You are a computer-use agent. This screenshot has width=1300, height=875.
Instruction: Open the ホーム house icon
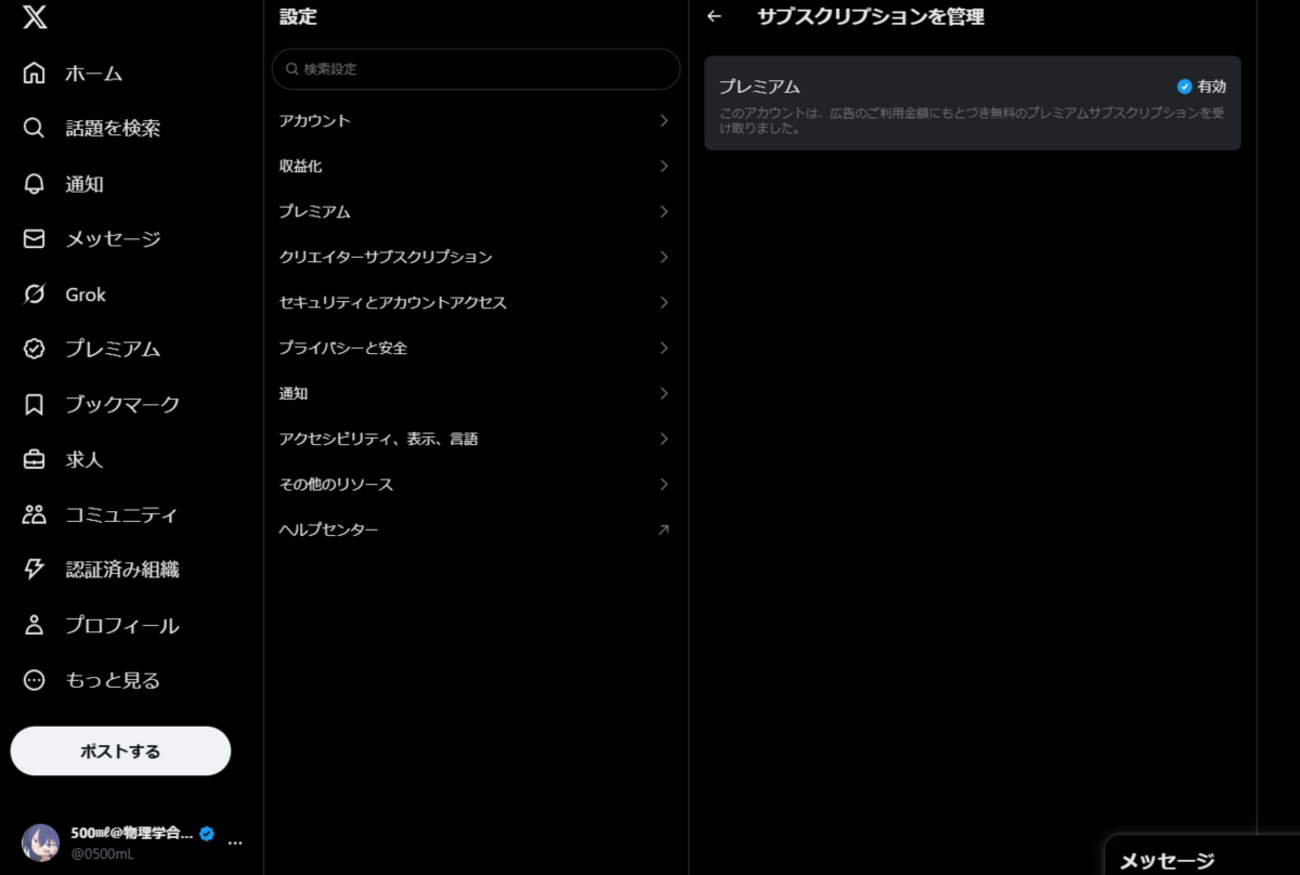(34, 73)
